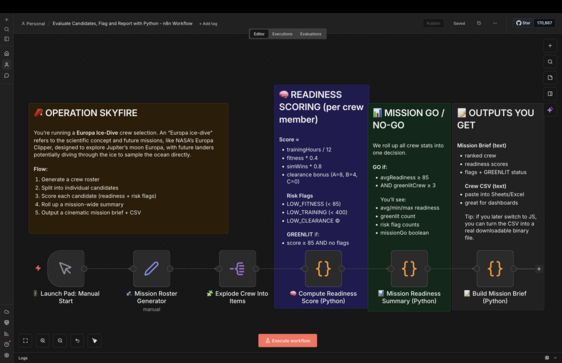This screenshot has height=363, width=562.
Task: Click text 'paste into Sheets/Excel'
Action: point(494,194)
